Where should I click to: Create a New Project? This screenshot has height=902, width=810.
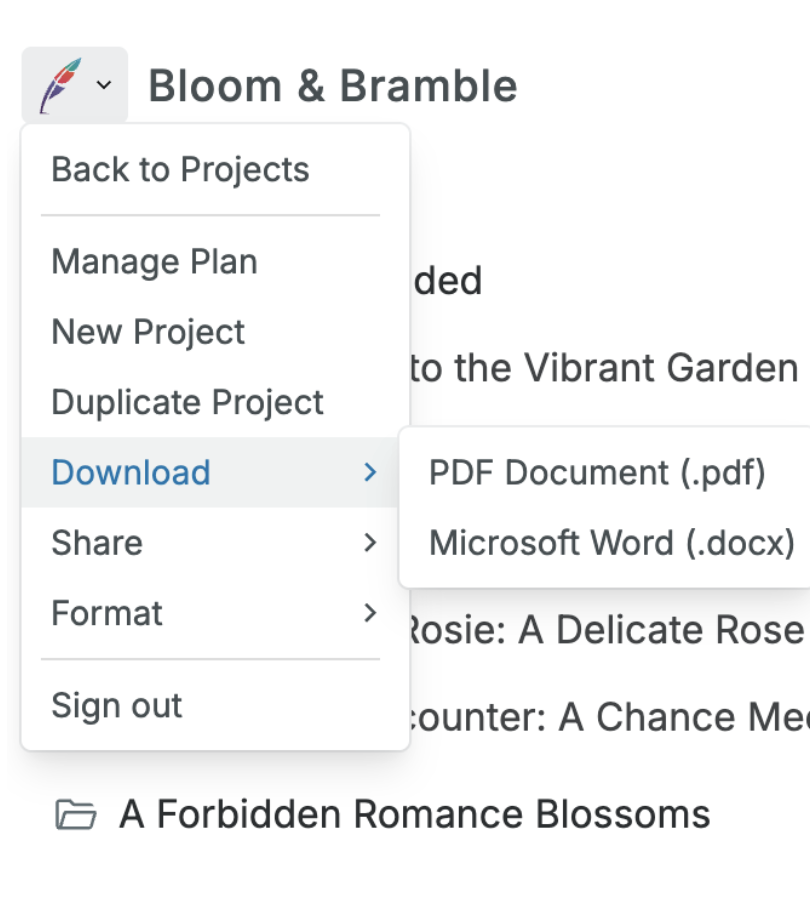[x=148, y=332]
